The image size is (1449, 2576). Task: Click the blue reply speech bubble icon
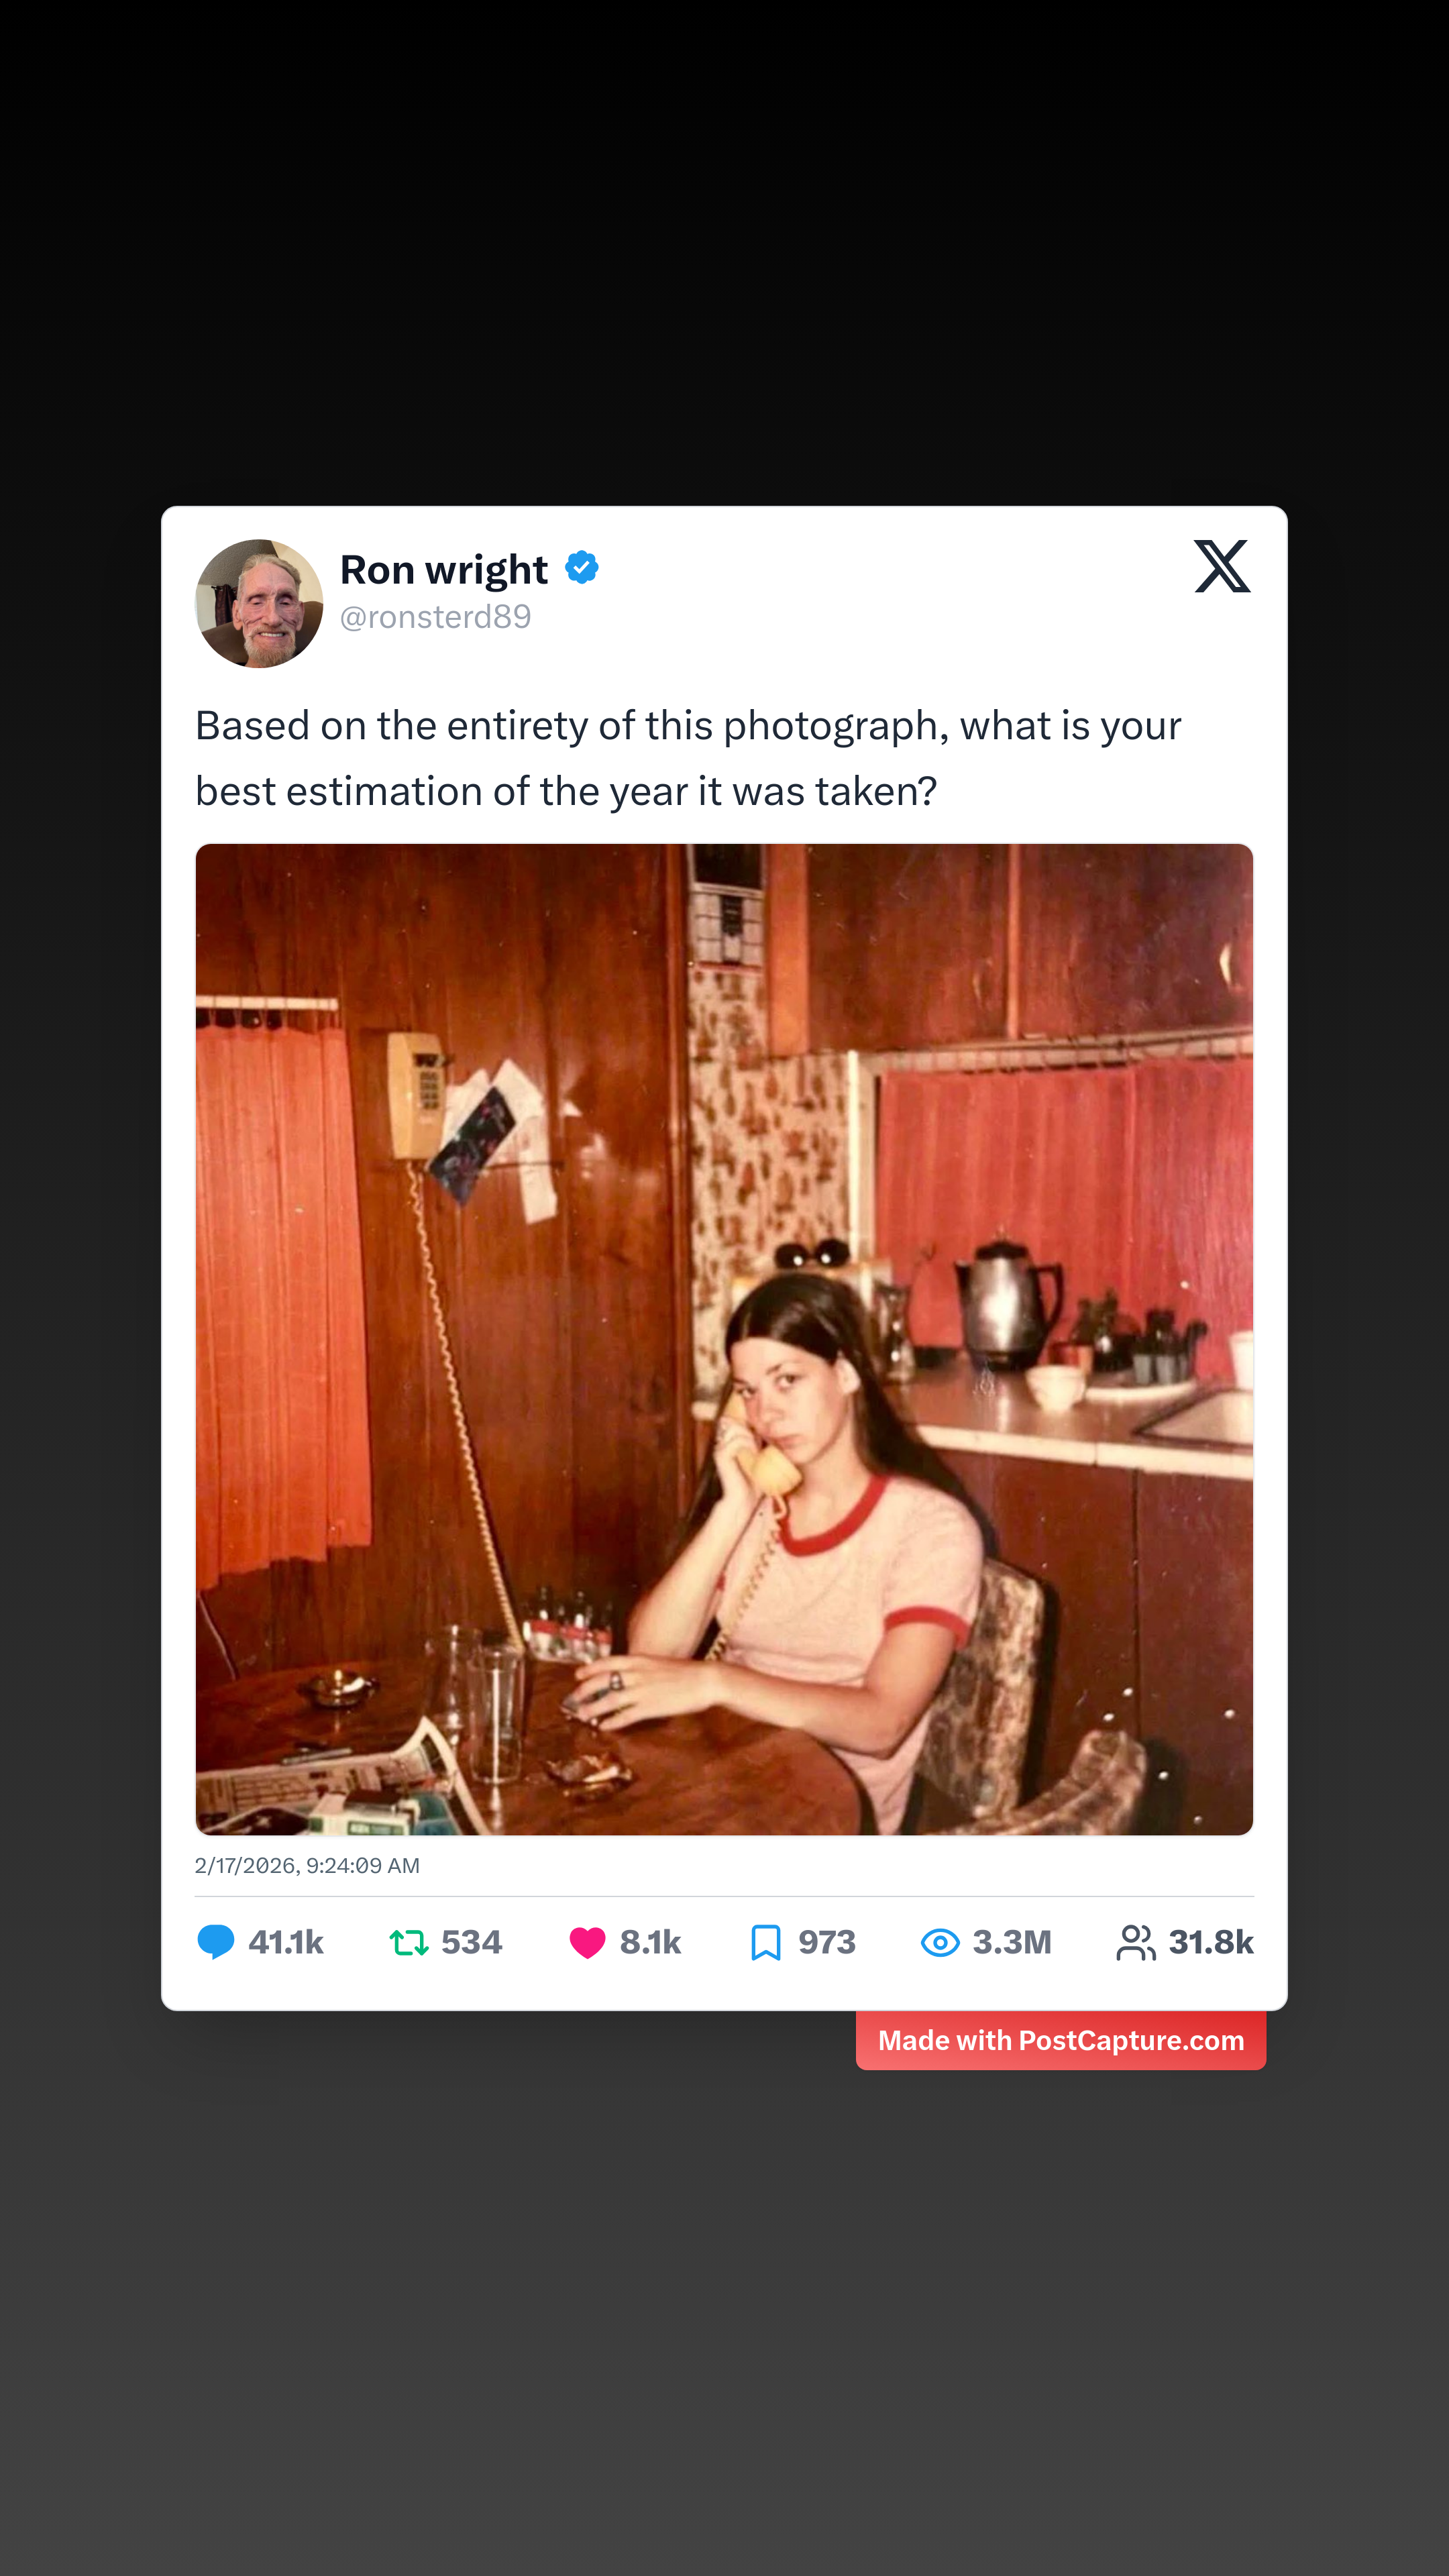(215, 1941)
